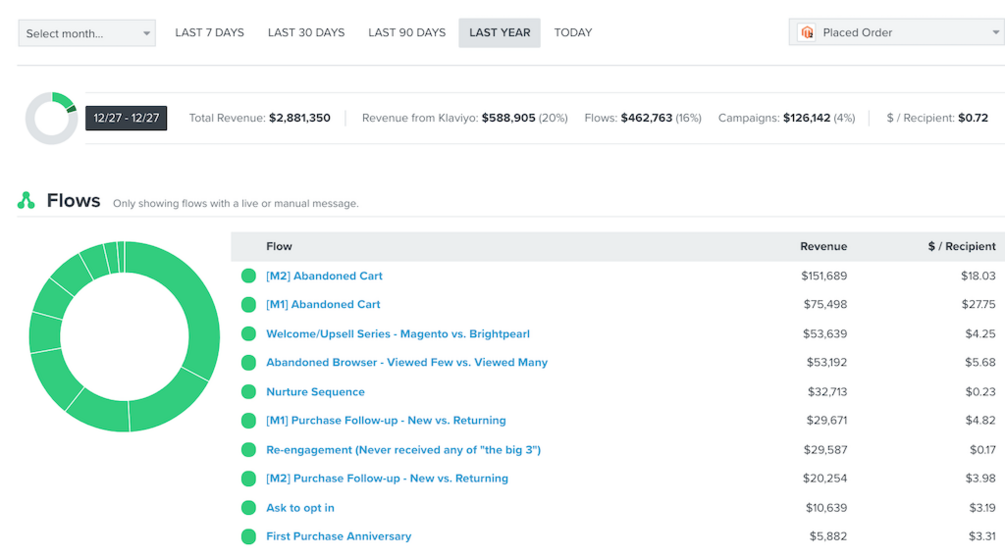Switch to the Last 7 Days range

(x=209, y=33)
